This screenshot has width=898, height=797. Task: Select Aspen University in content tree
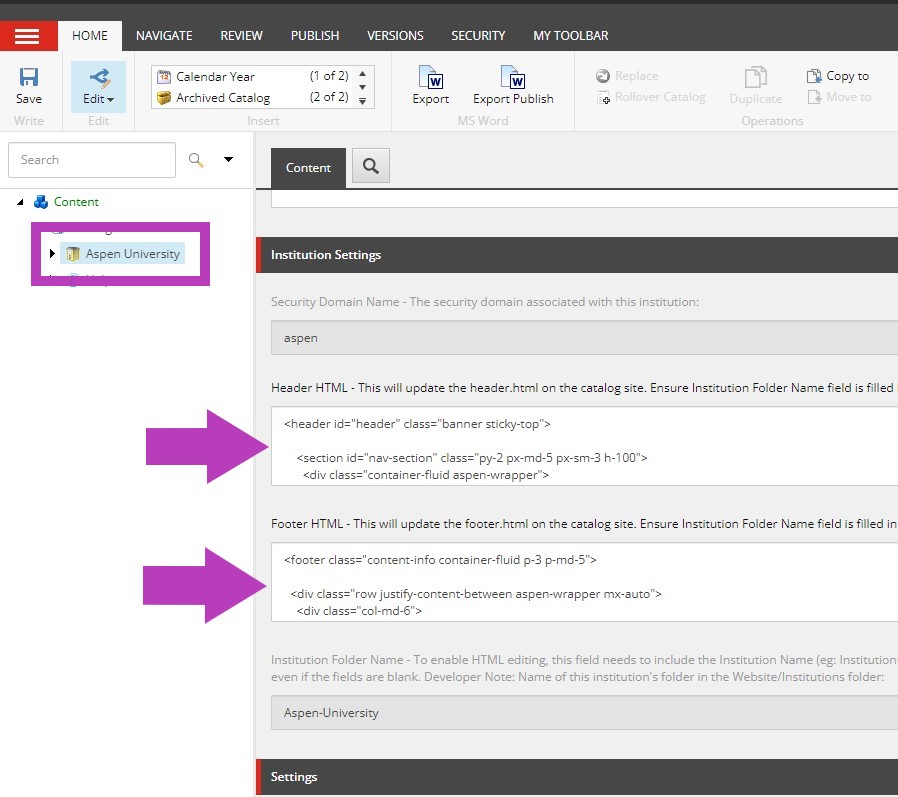(132, 254)
